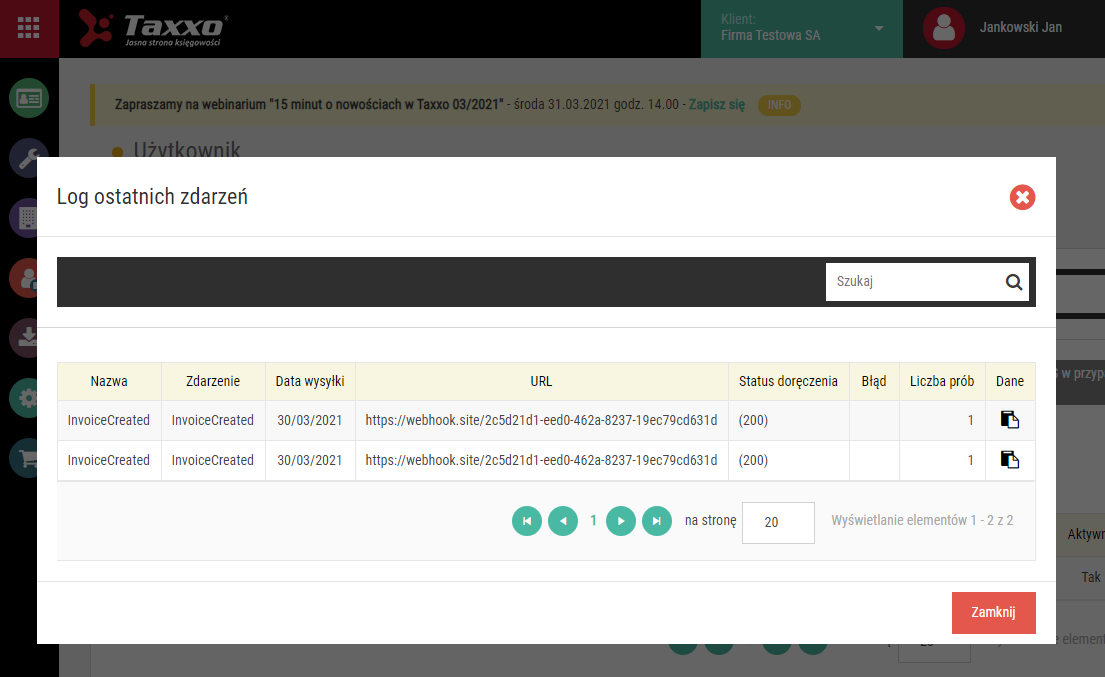Open the apps grid menu icon

(28, 27)
